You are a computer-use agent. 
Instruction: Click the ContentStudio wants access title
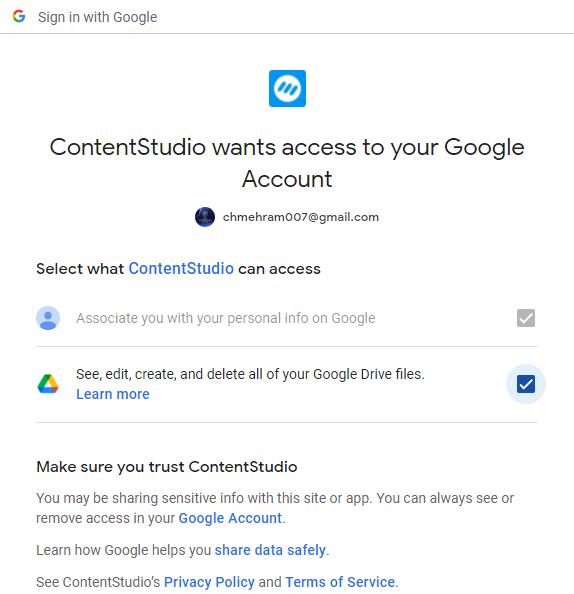[x=287, y=163]
